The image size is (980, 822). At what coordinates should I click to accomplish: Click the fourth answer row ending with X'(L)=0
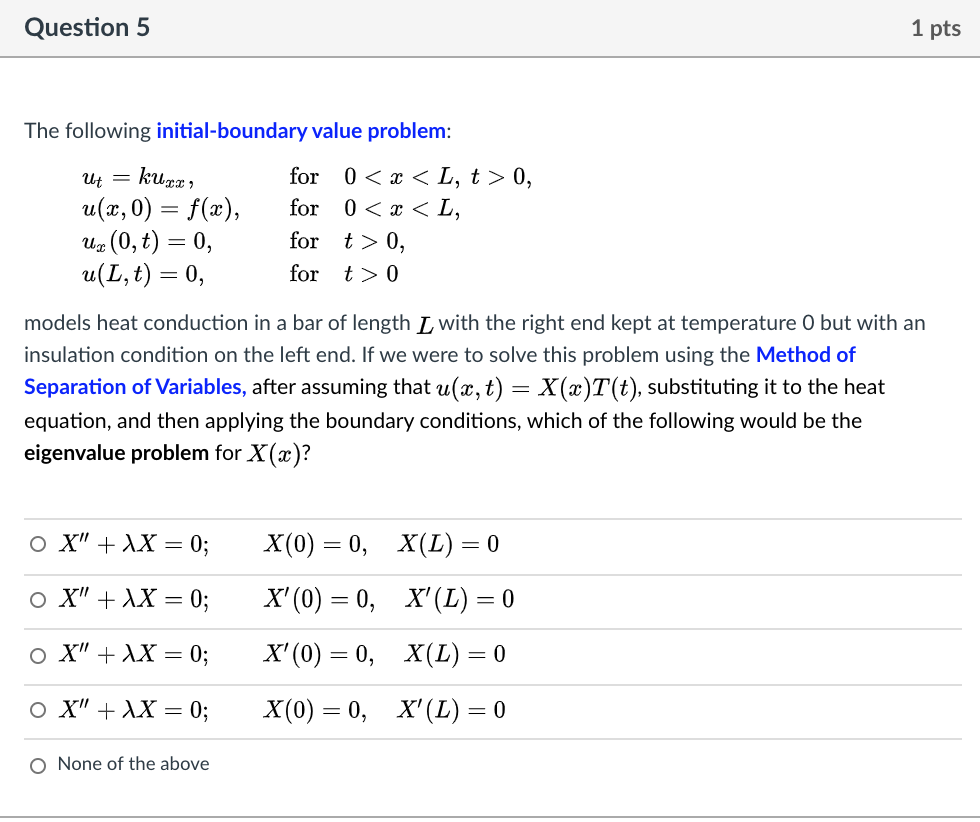[x=290, y=709]
